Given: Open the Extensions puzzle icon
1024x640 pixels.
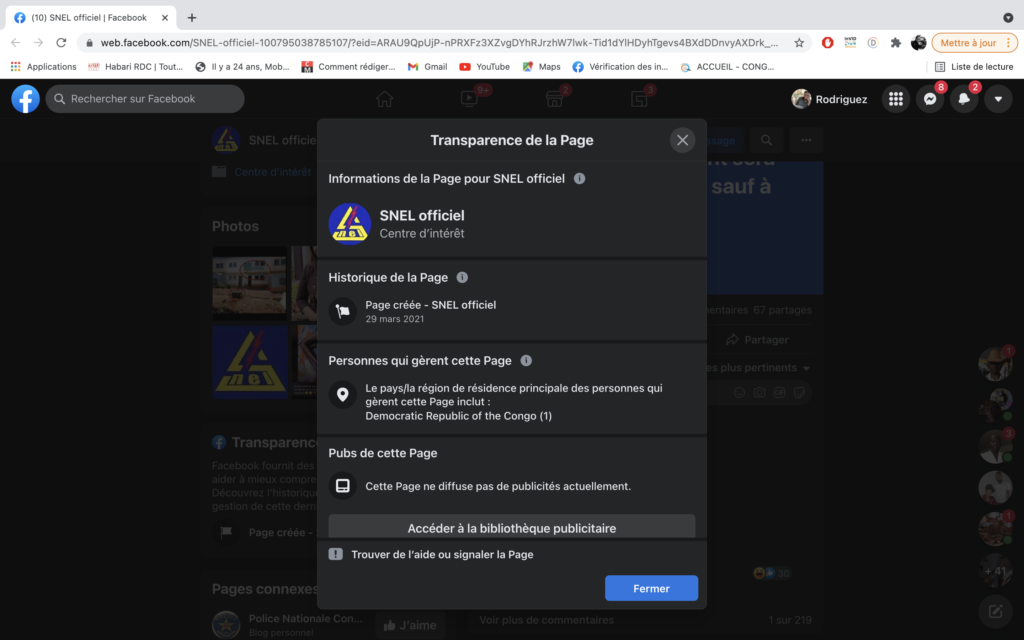Looking at the screenshot, I should (895, 42).
